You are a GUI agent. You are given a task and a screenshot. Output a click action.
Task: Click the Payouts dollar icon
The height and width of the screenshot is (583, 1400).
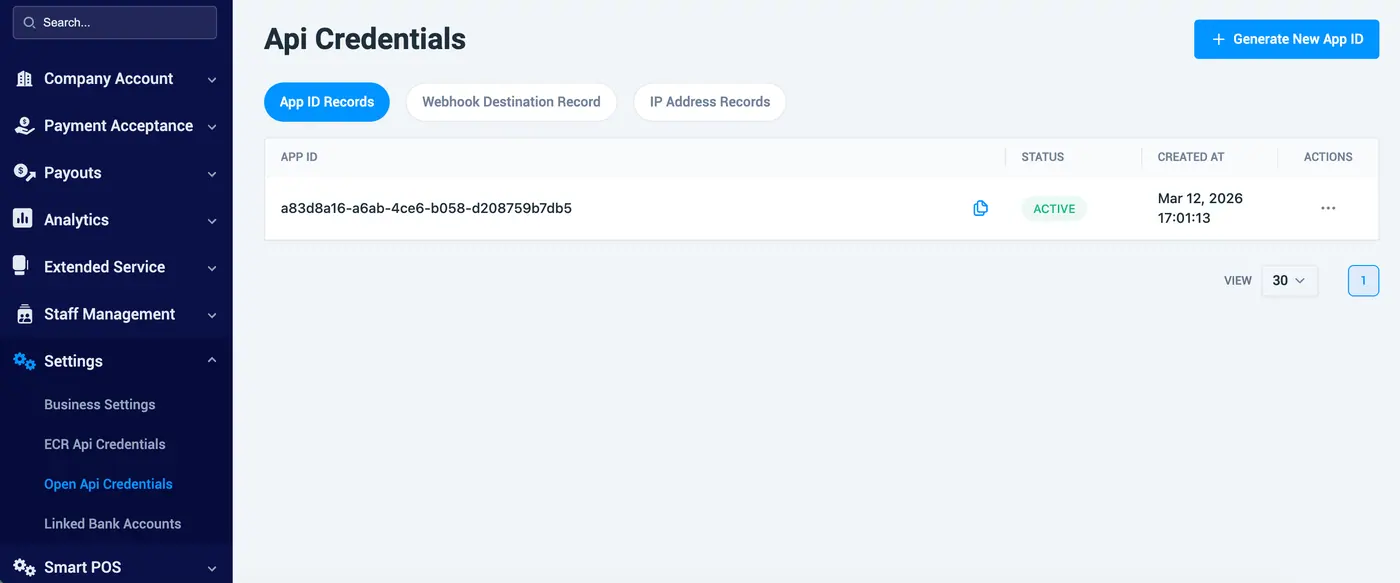(x=24, y=173)
